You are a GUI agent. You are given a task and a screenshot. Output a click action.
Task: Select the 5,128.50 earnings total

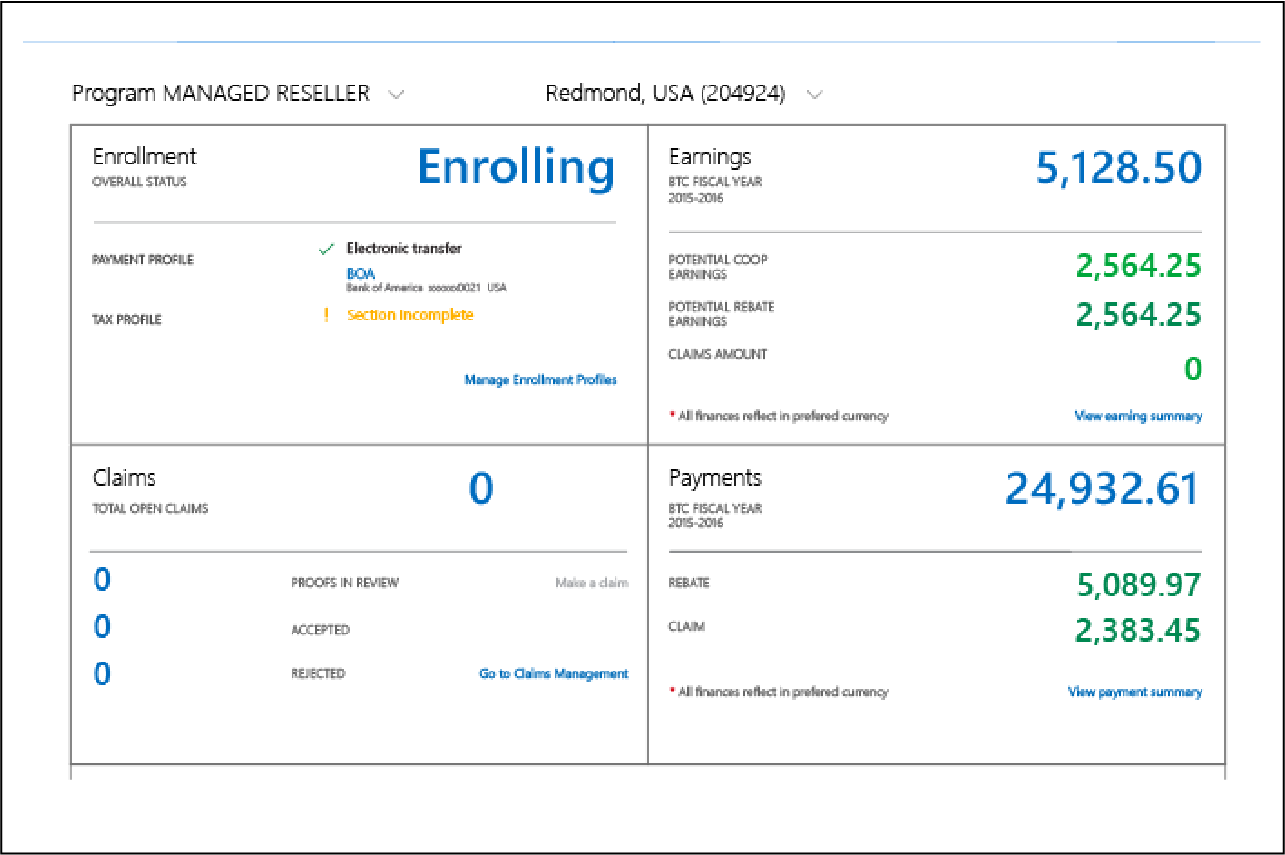click(x=1118, y=170)
